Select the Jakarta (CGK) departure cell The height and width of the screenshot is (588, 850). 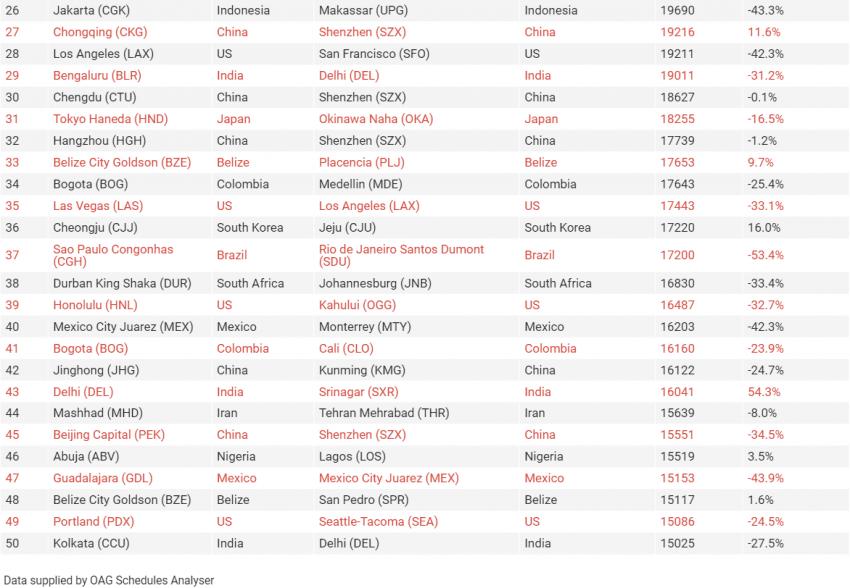(91, 10)
